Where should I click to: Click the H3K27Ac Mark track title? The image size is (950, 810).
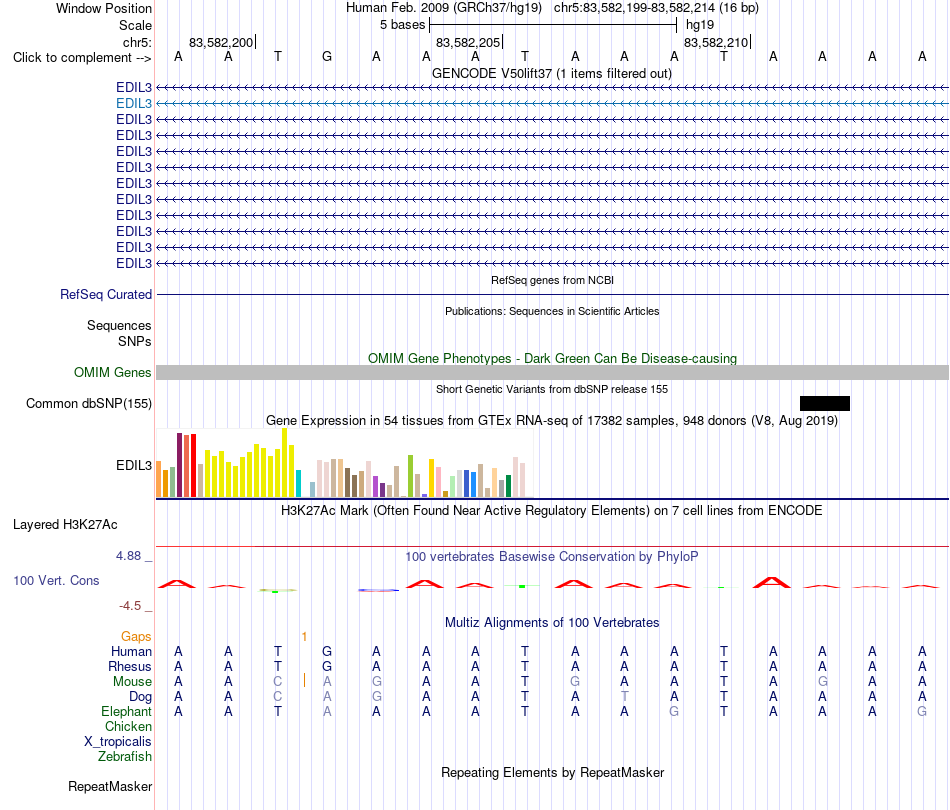click(x=552, y=511)
